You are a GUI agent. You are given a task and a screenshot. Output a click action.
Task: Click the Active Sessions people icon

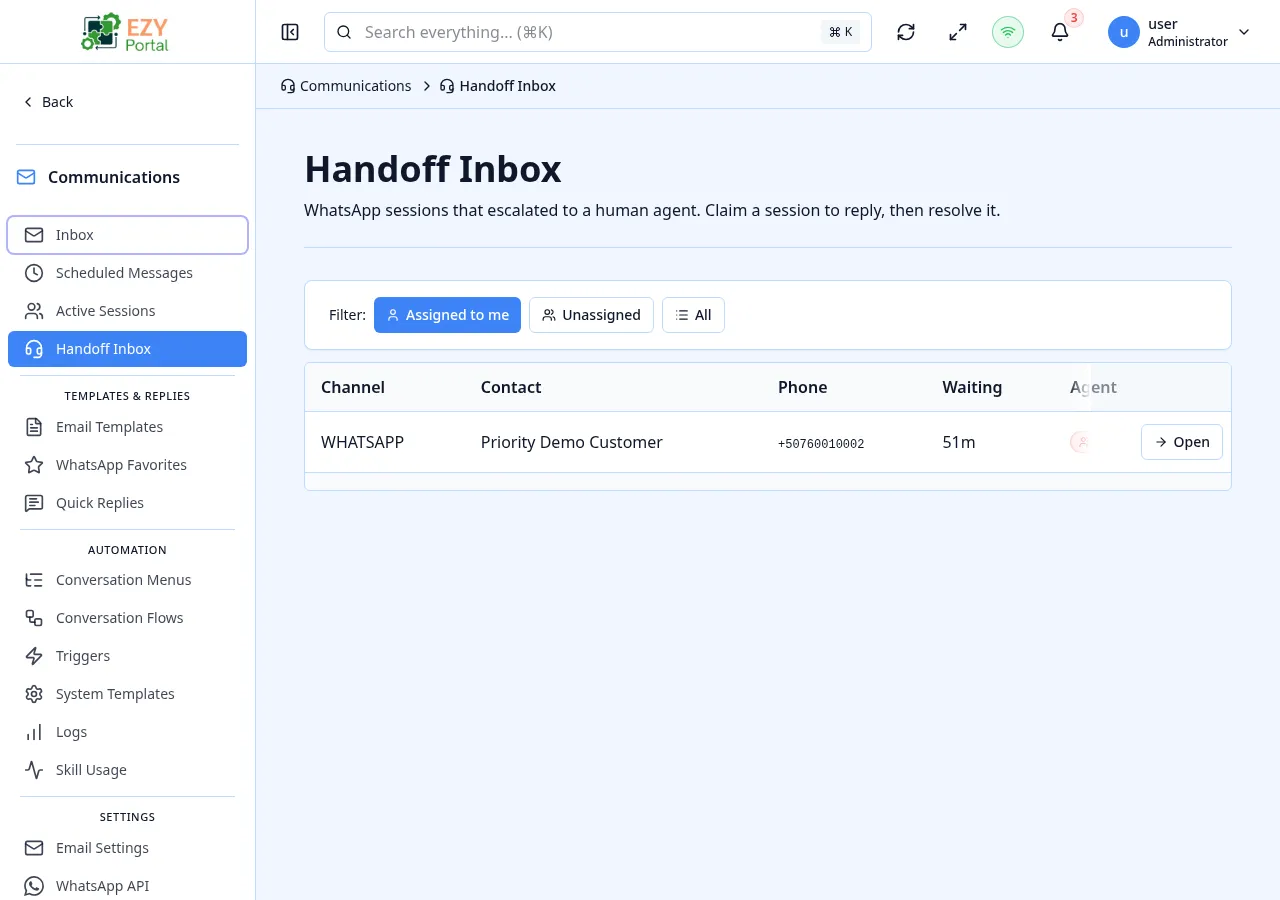34,311
